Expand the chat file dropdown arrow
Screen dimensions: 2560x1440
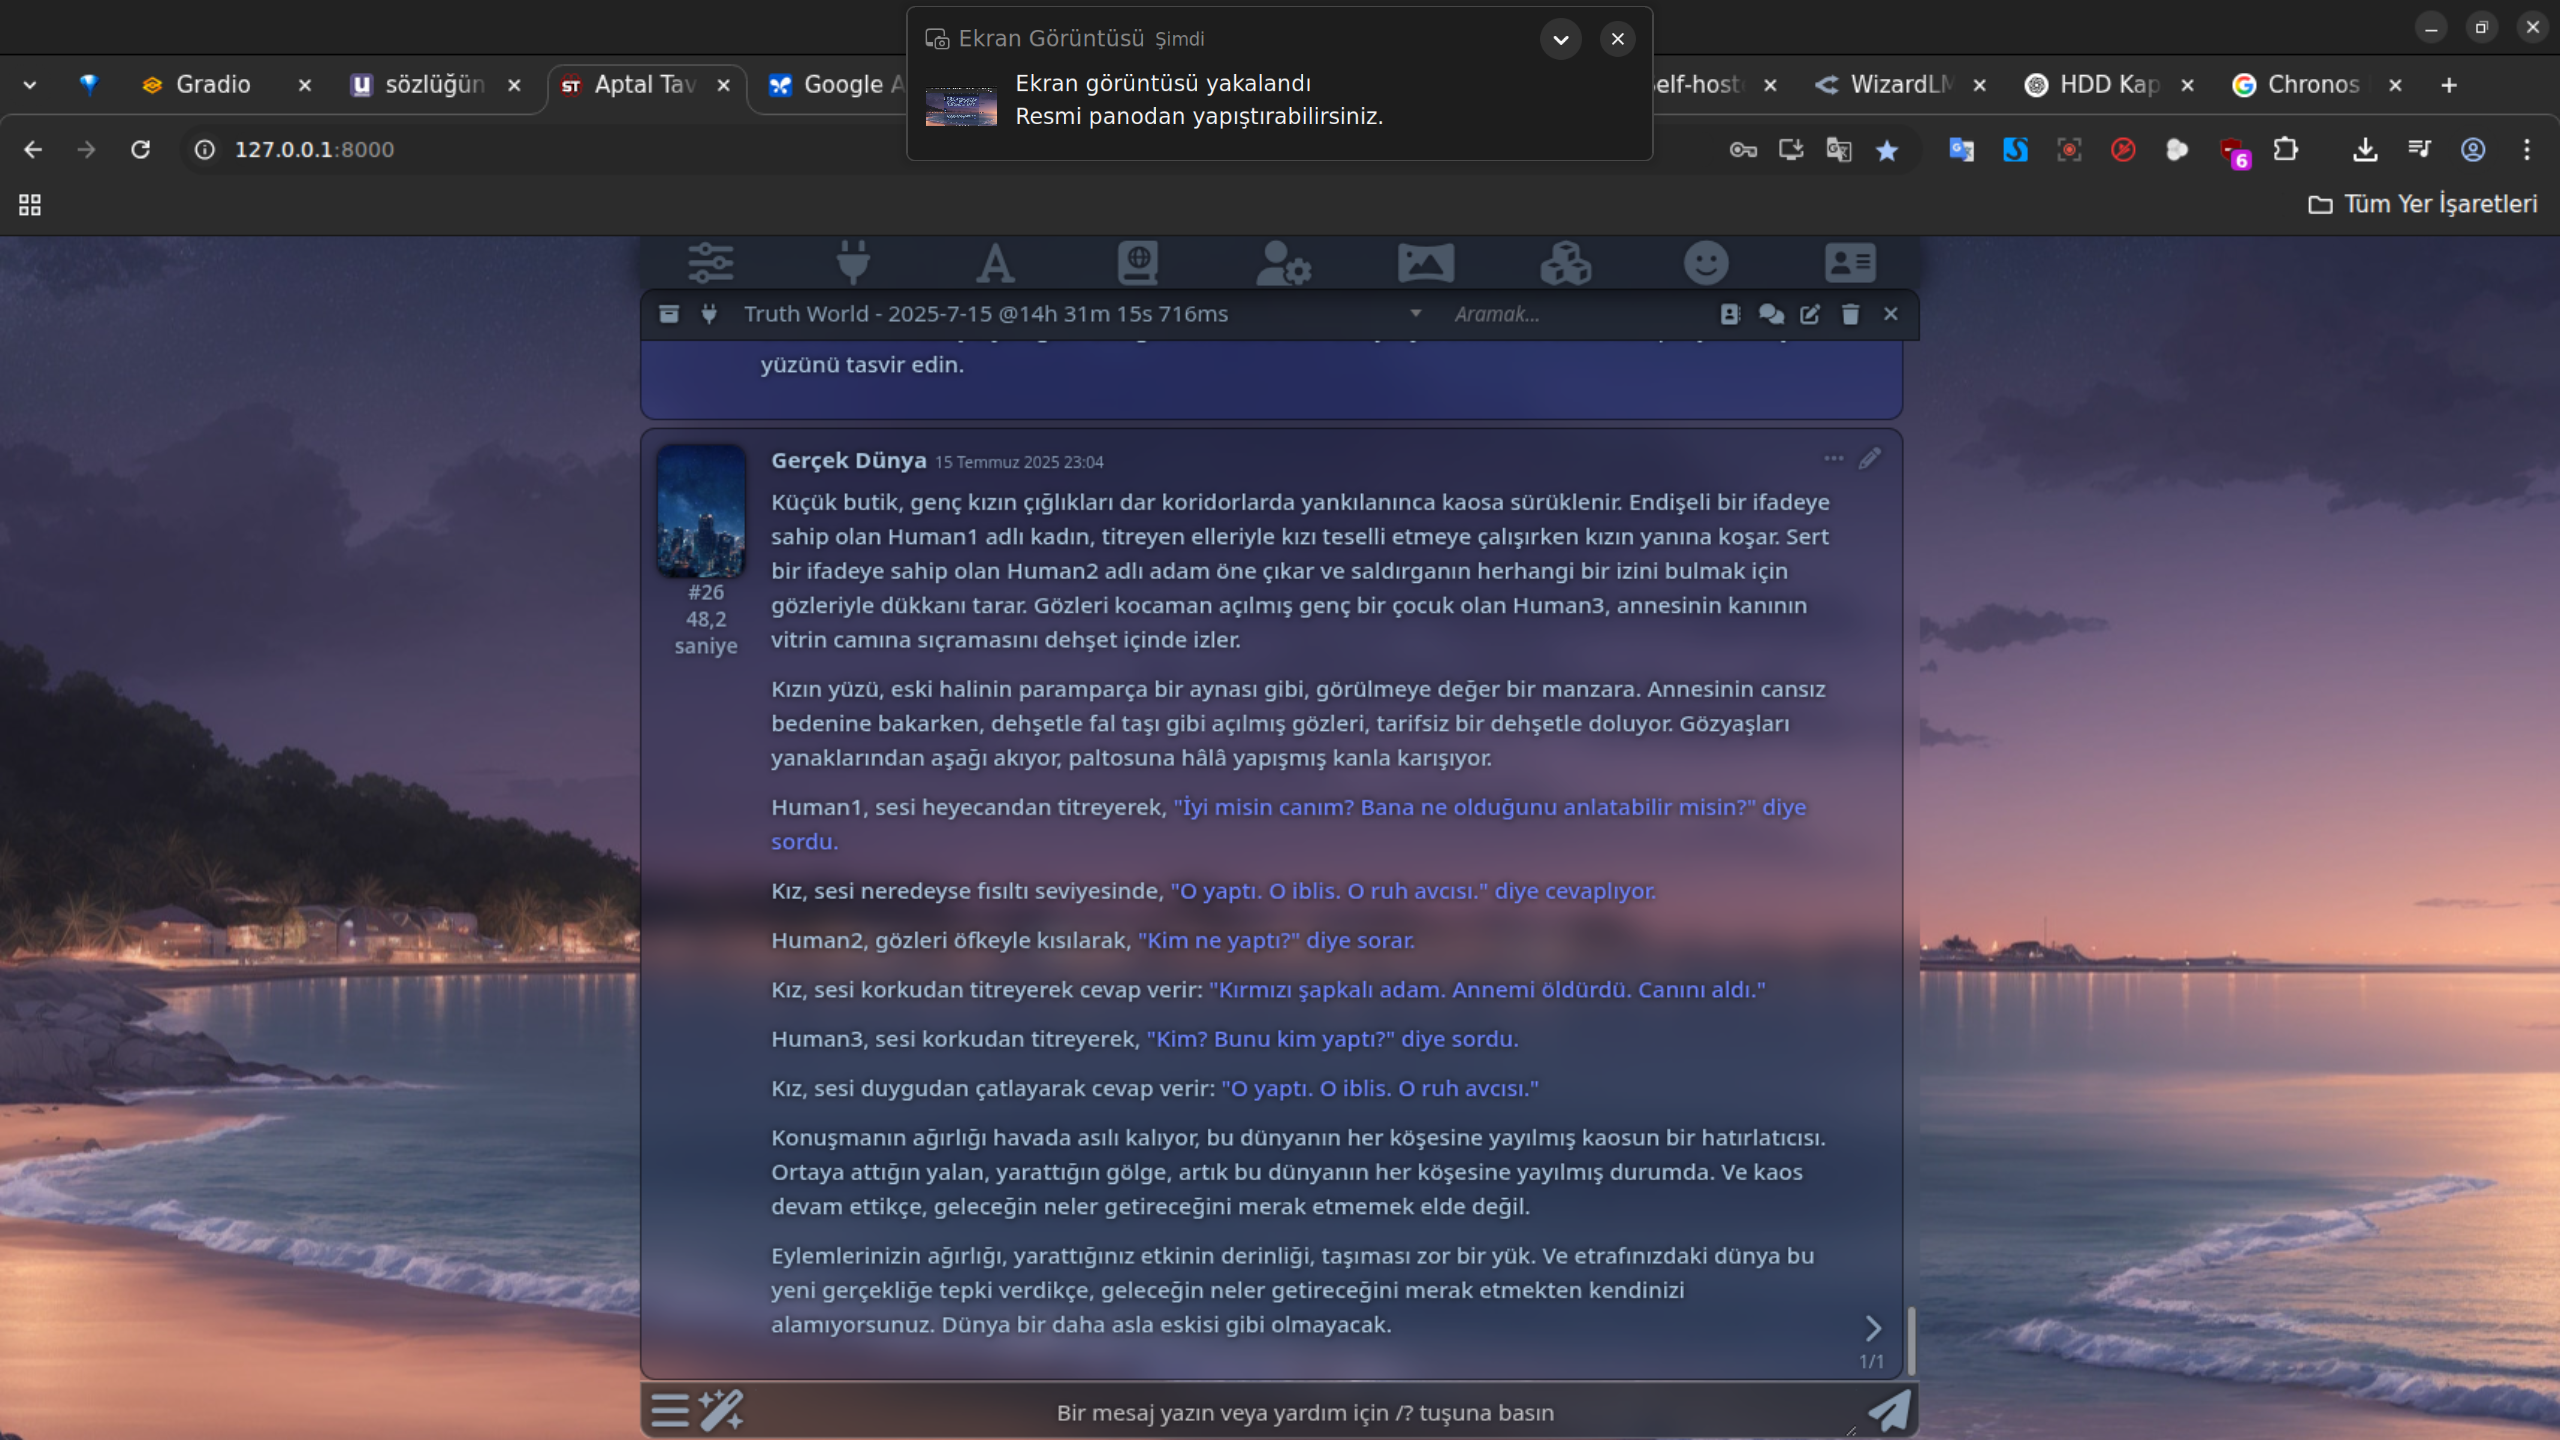click(1416, 313)
